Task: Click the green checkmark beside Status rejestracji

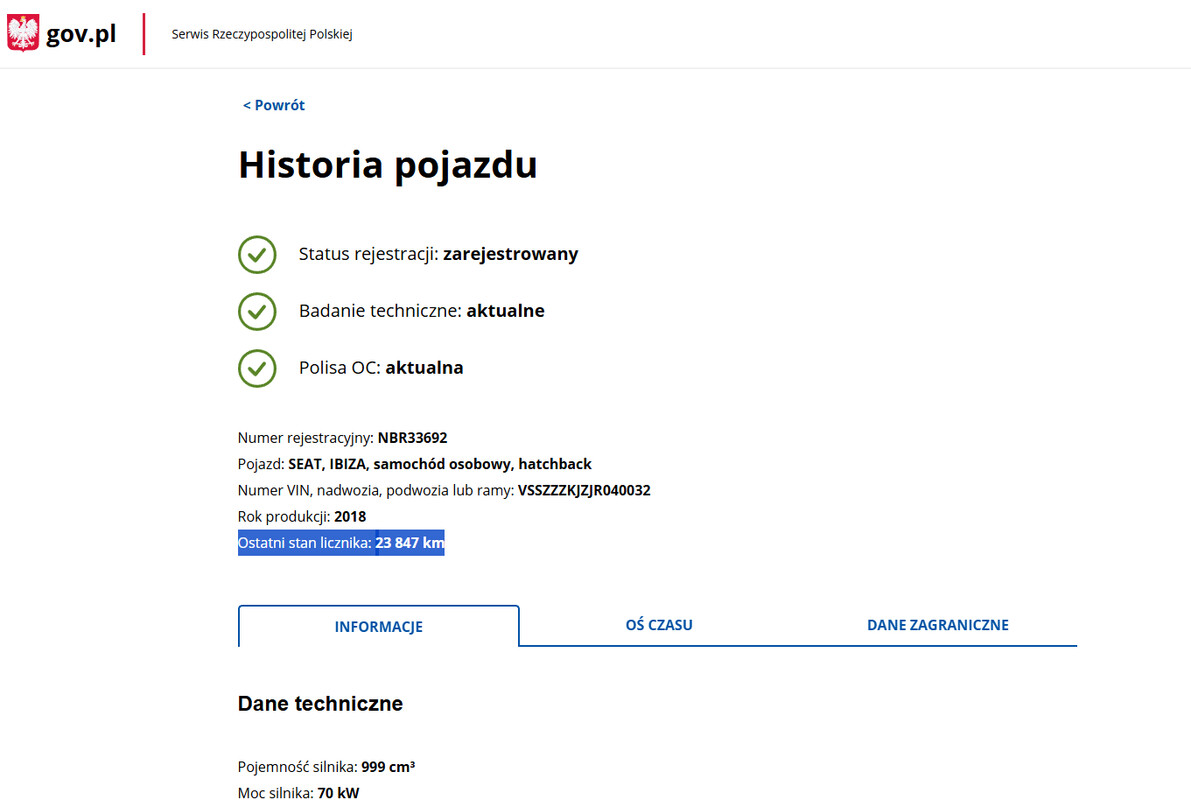Action: click(257, 254)
